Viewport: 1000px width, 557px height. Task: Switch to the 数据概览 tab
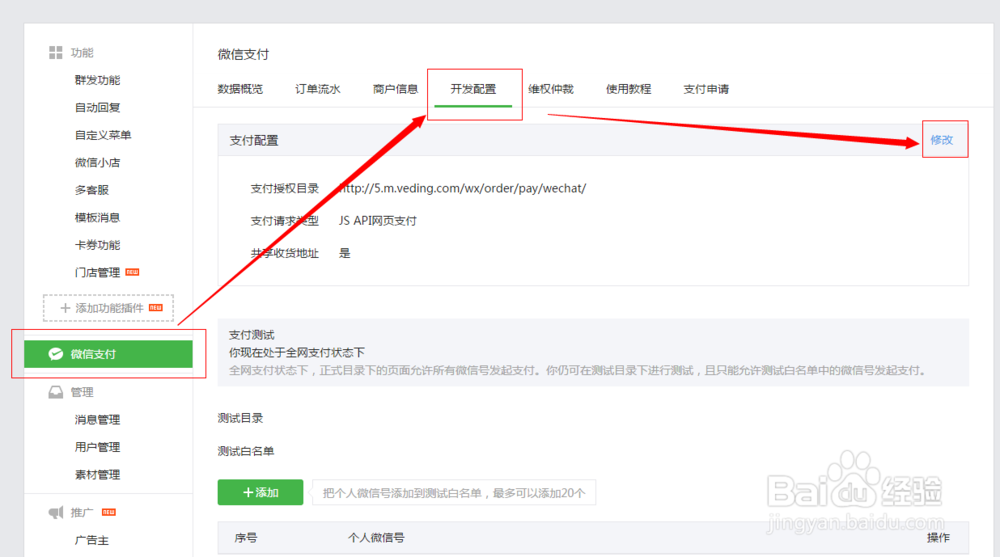coord(240,89)
